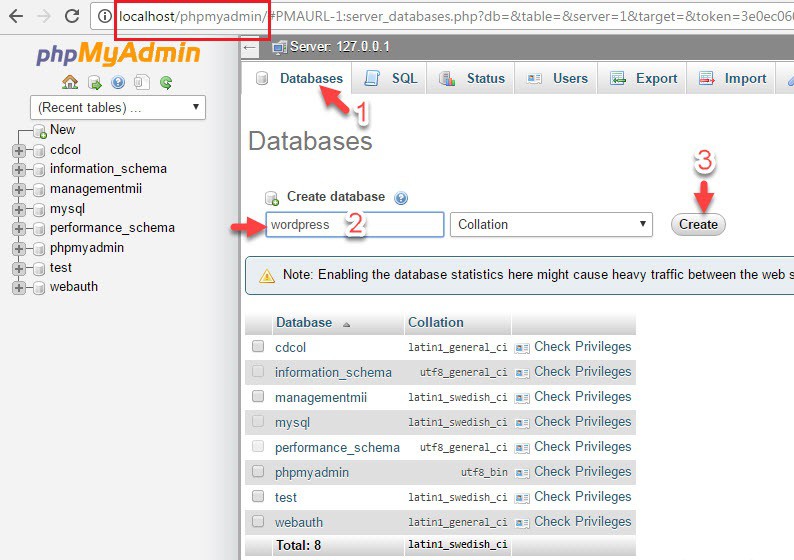Click the database icon beside mysql in the tree
The height and width of the screenshot is (560, 794).
click(39, 210)
